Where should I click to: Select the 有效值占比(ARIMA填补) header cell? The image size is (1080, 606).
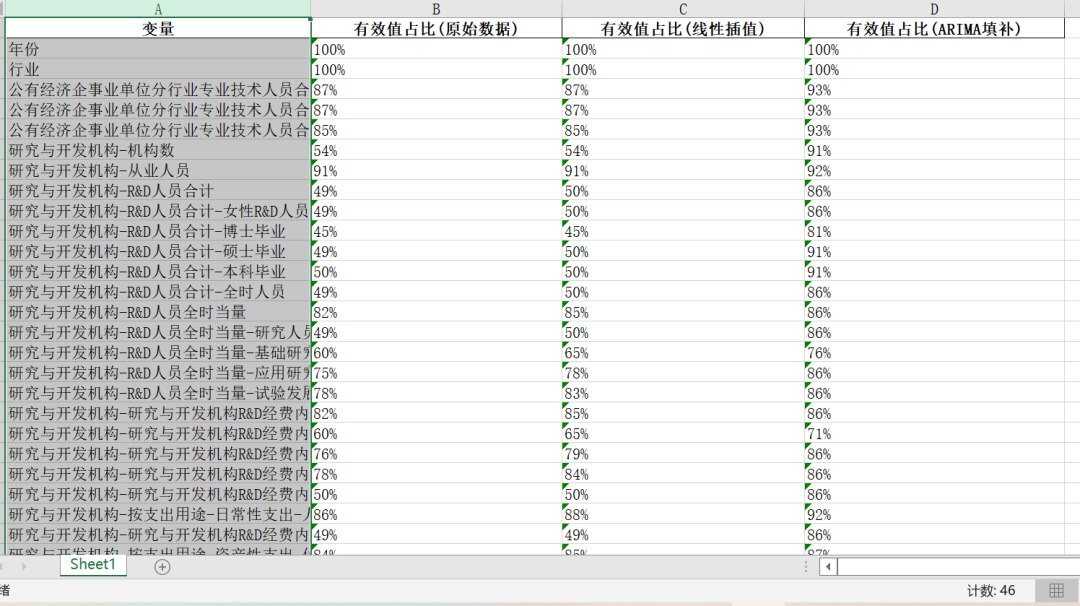934,29
